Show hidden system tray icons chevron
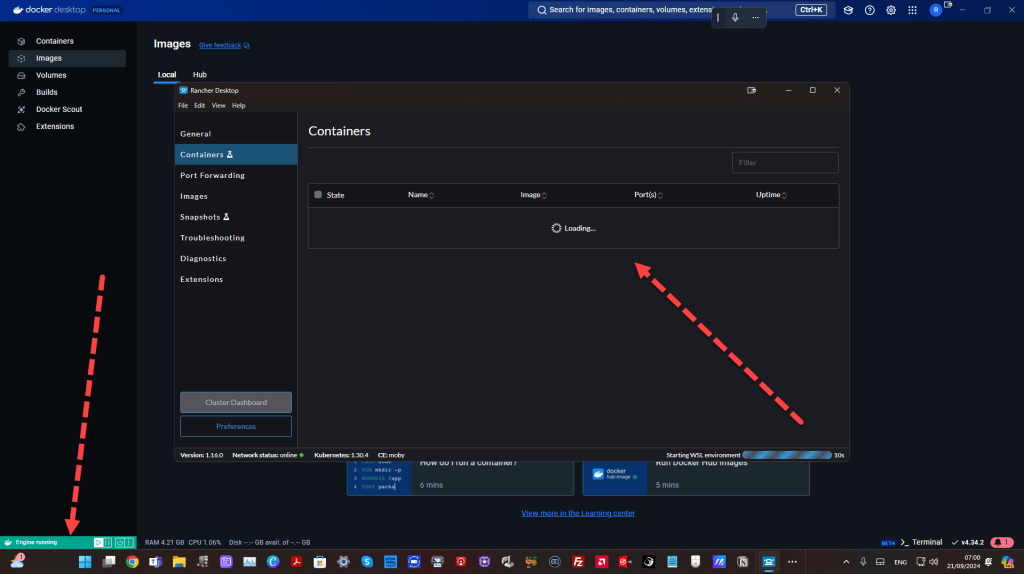Viewport: 1024px width, 574px height. pos(846,562)
